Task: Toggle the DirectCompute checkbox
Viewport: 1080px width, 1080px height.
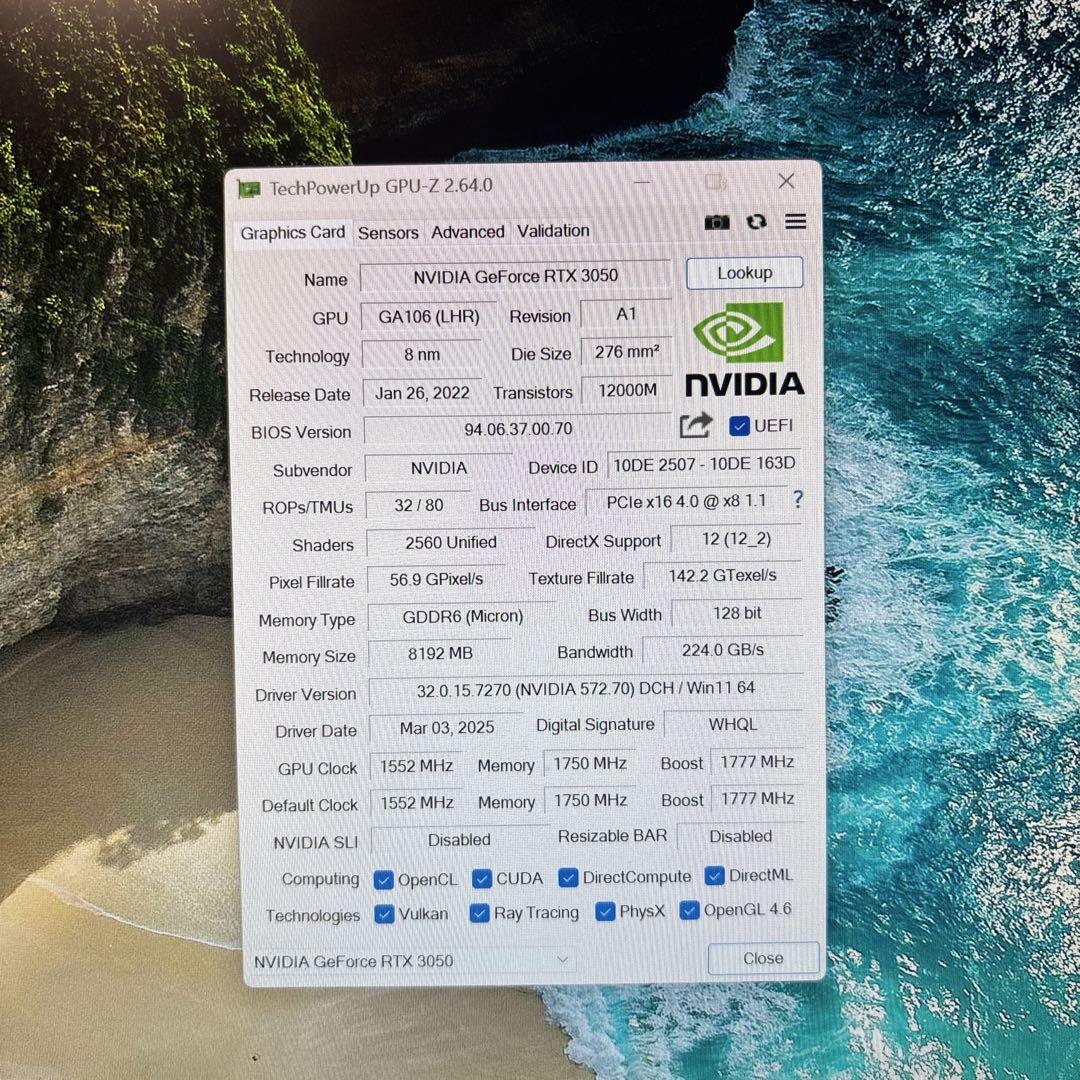Action: [x=568, y=876]
